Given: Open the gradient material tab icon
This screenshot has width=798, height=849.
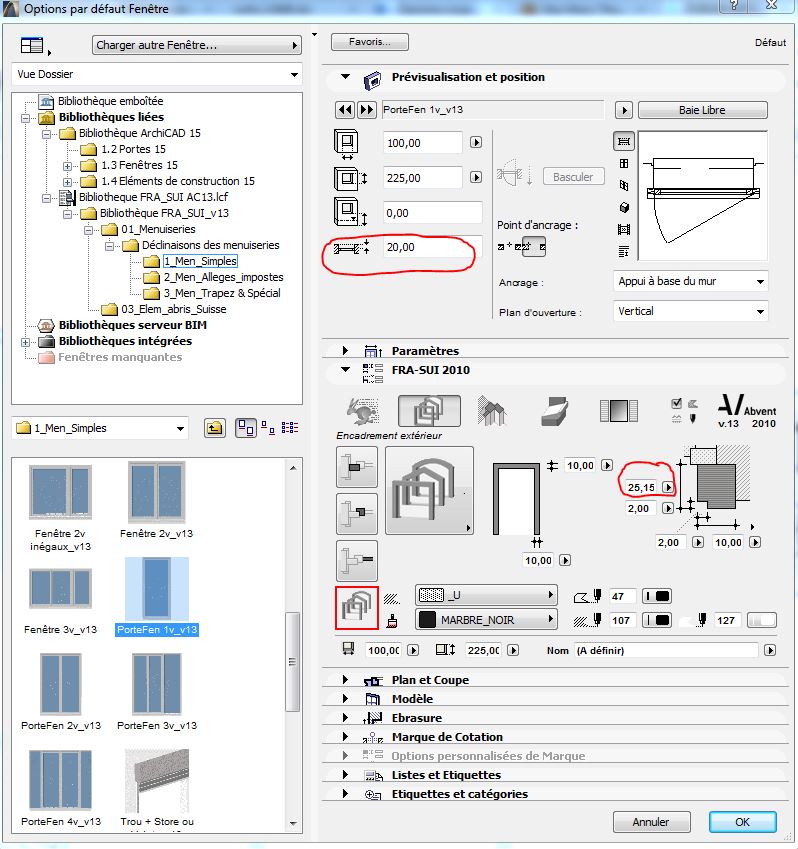Looking at the screenshot, I should point(619,411).
